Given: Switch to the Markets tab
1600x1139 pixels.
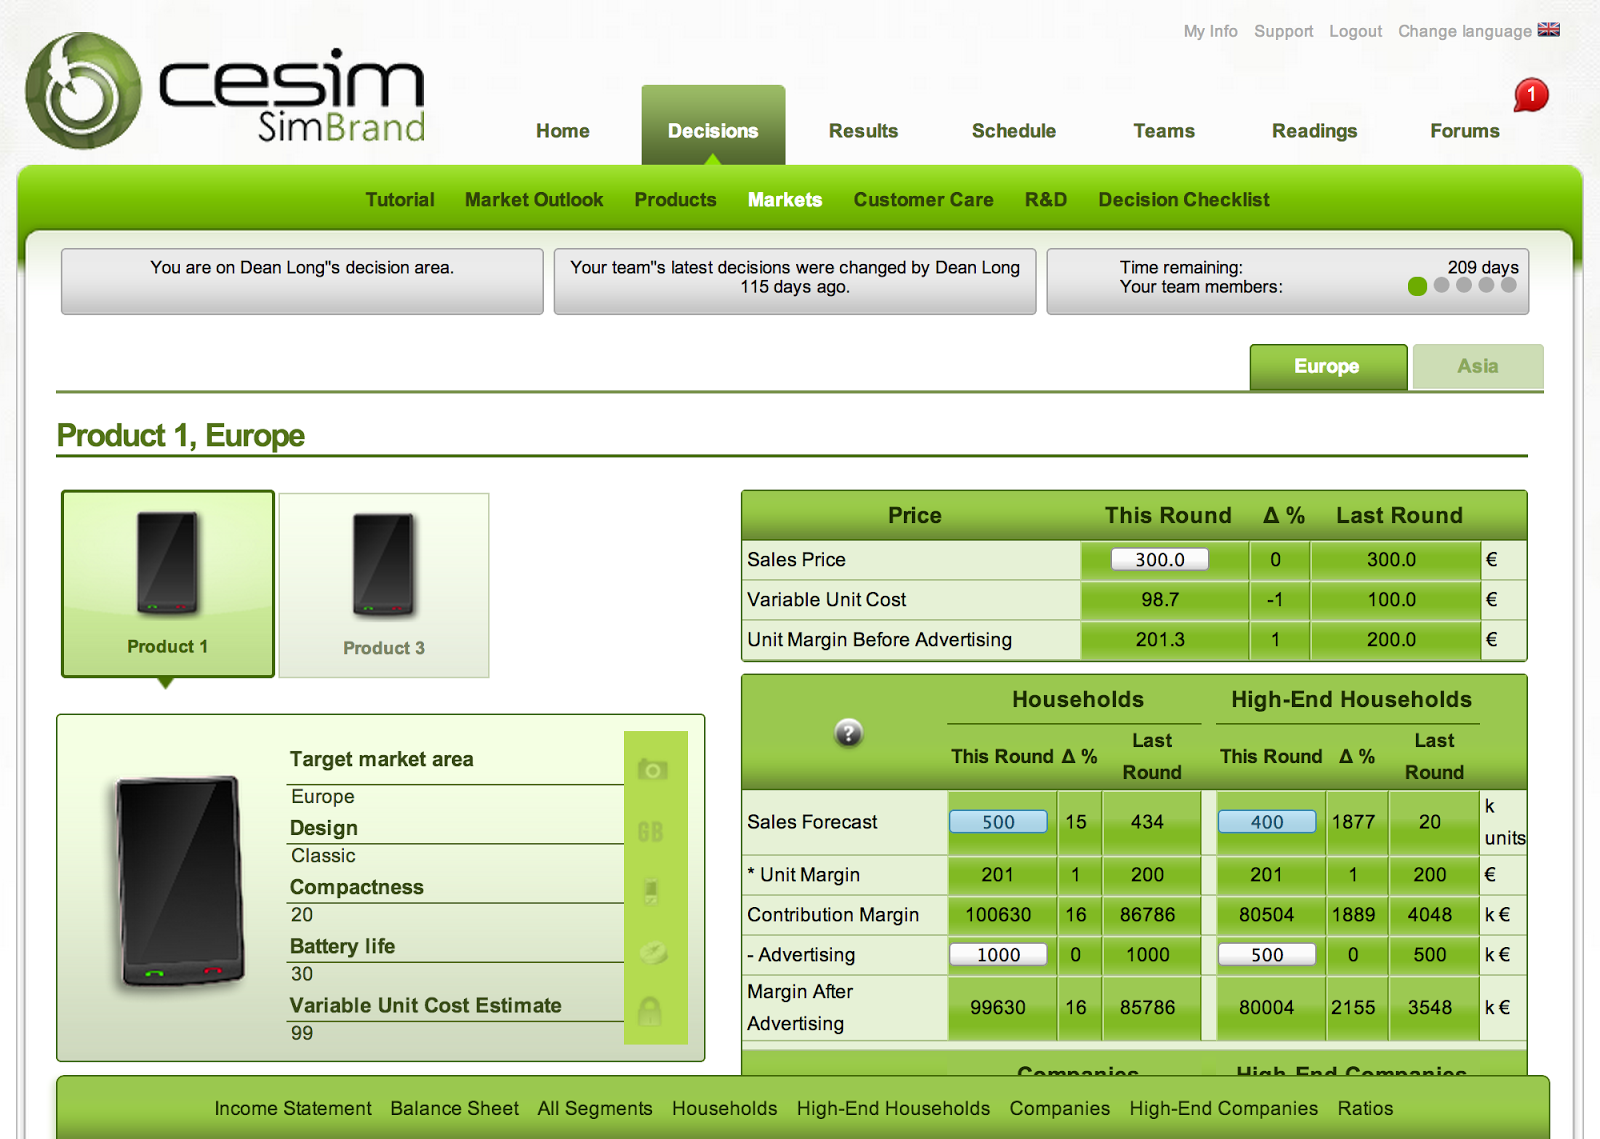Looking at the screenshot, I should 784,199.
